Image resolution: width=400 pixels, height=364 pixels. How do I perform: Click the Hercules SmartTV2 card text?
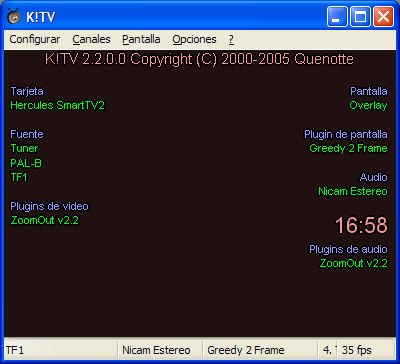58,105
